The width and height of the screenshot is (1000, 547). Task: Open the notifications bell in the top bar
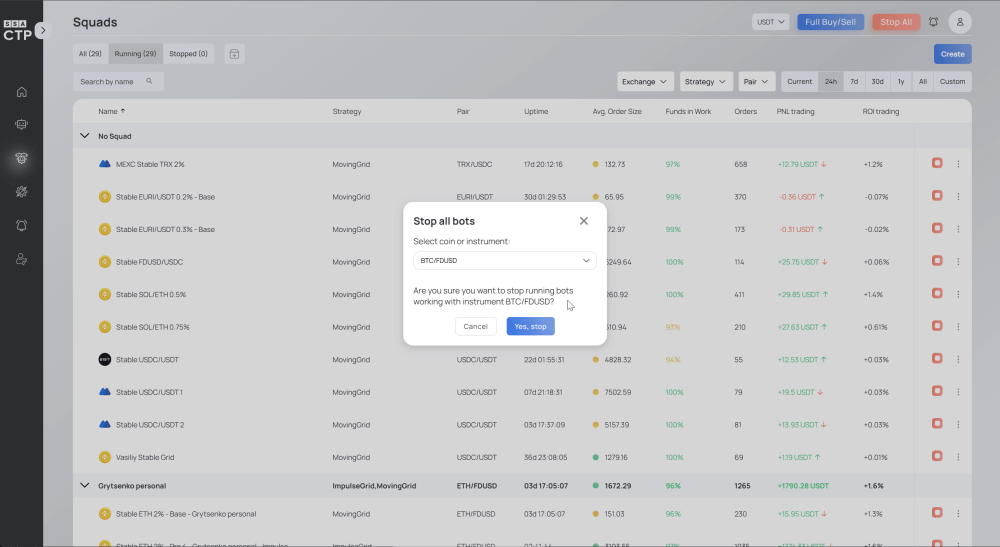coord(933,22)
